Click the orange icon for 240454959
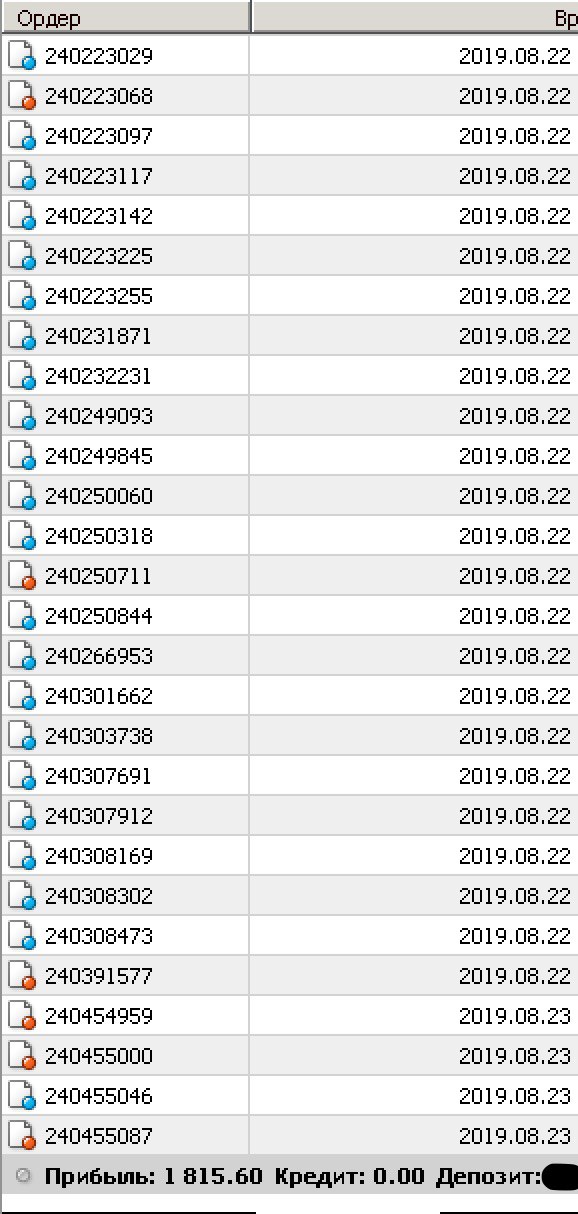This screenshot has height=1214, width=578. (22, 1016)
